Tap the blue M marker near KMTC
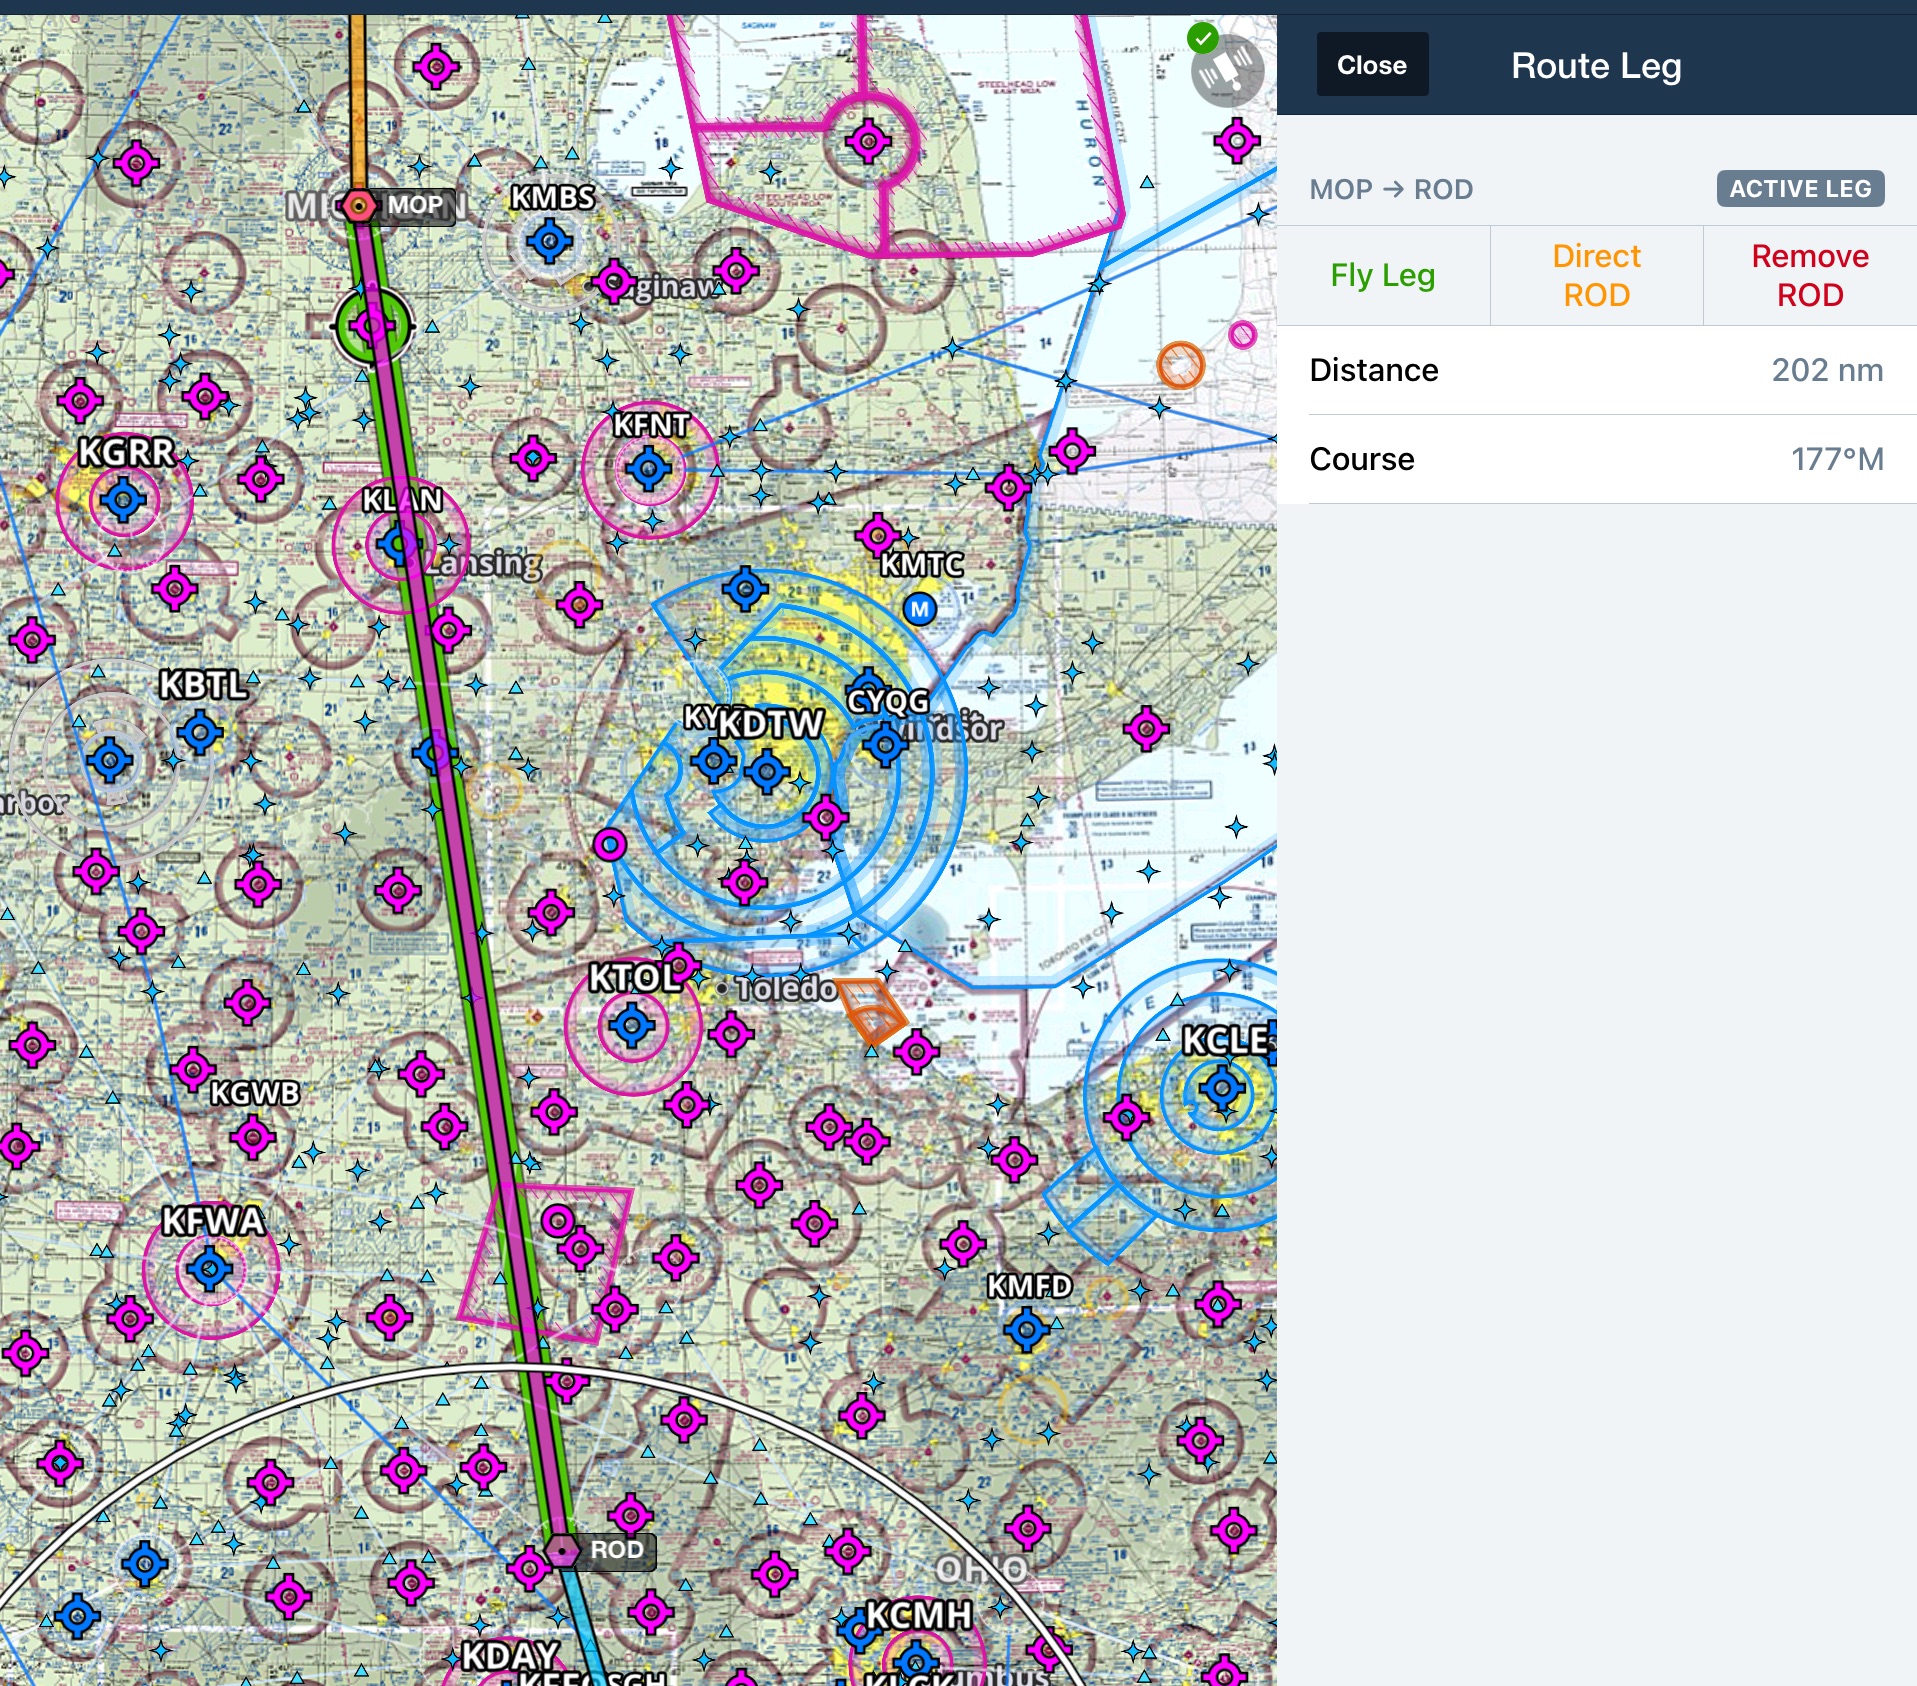The image size is (1917, 1686). [x=920, y=609]
